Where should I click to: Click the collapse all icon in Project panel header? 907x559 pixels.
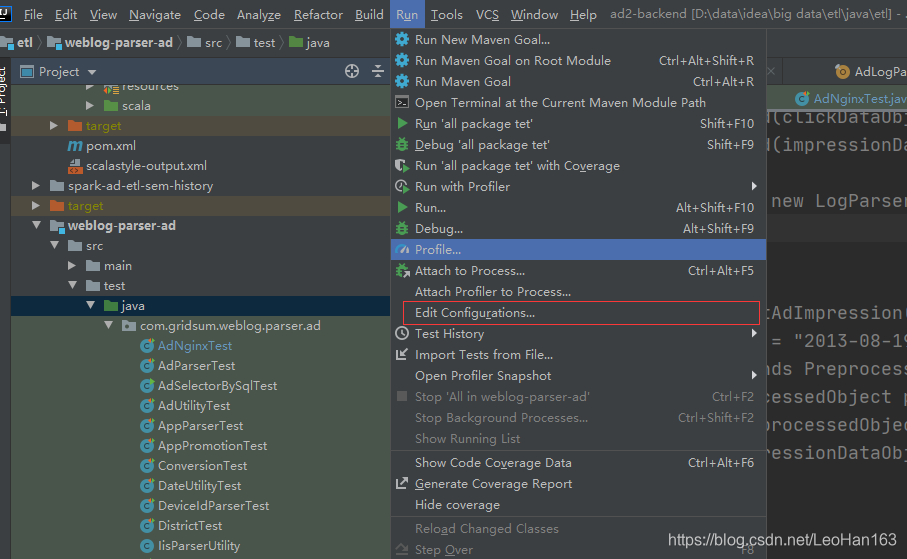[x=378, y=71]
